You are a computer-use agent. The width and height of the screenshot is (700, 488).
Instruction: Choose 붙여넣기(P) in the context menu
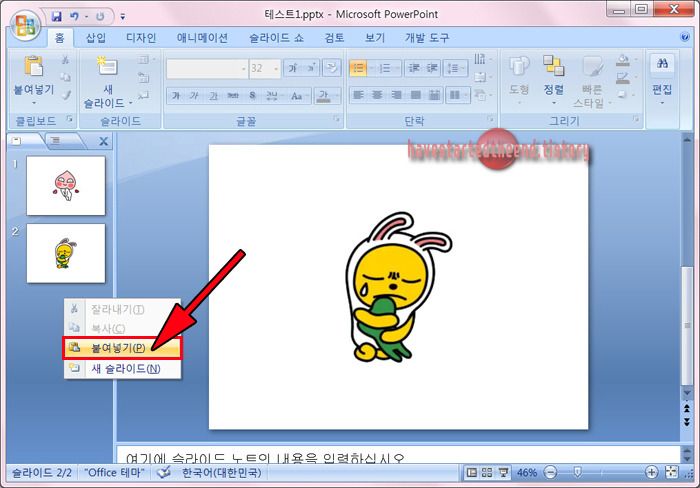coord(122,348)
